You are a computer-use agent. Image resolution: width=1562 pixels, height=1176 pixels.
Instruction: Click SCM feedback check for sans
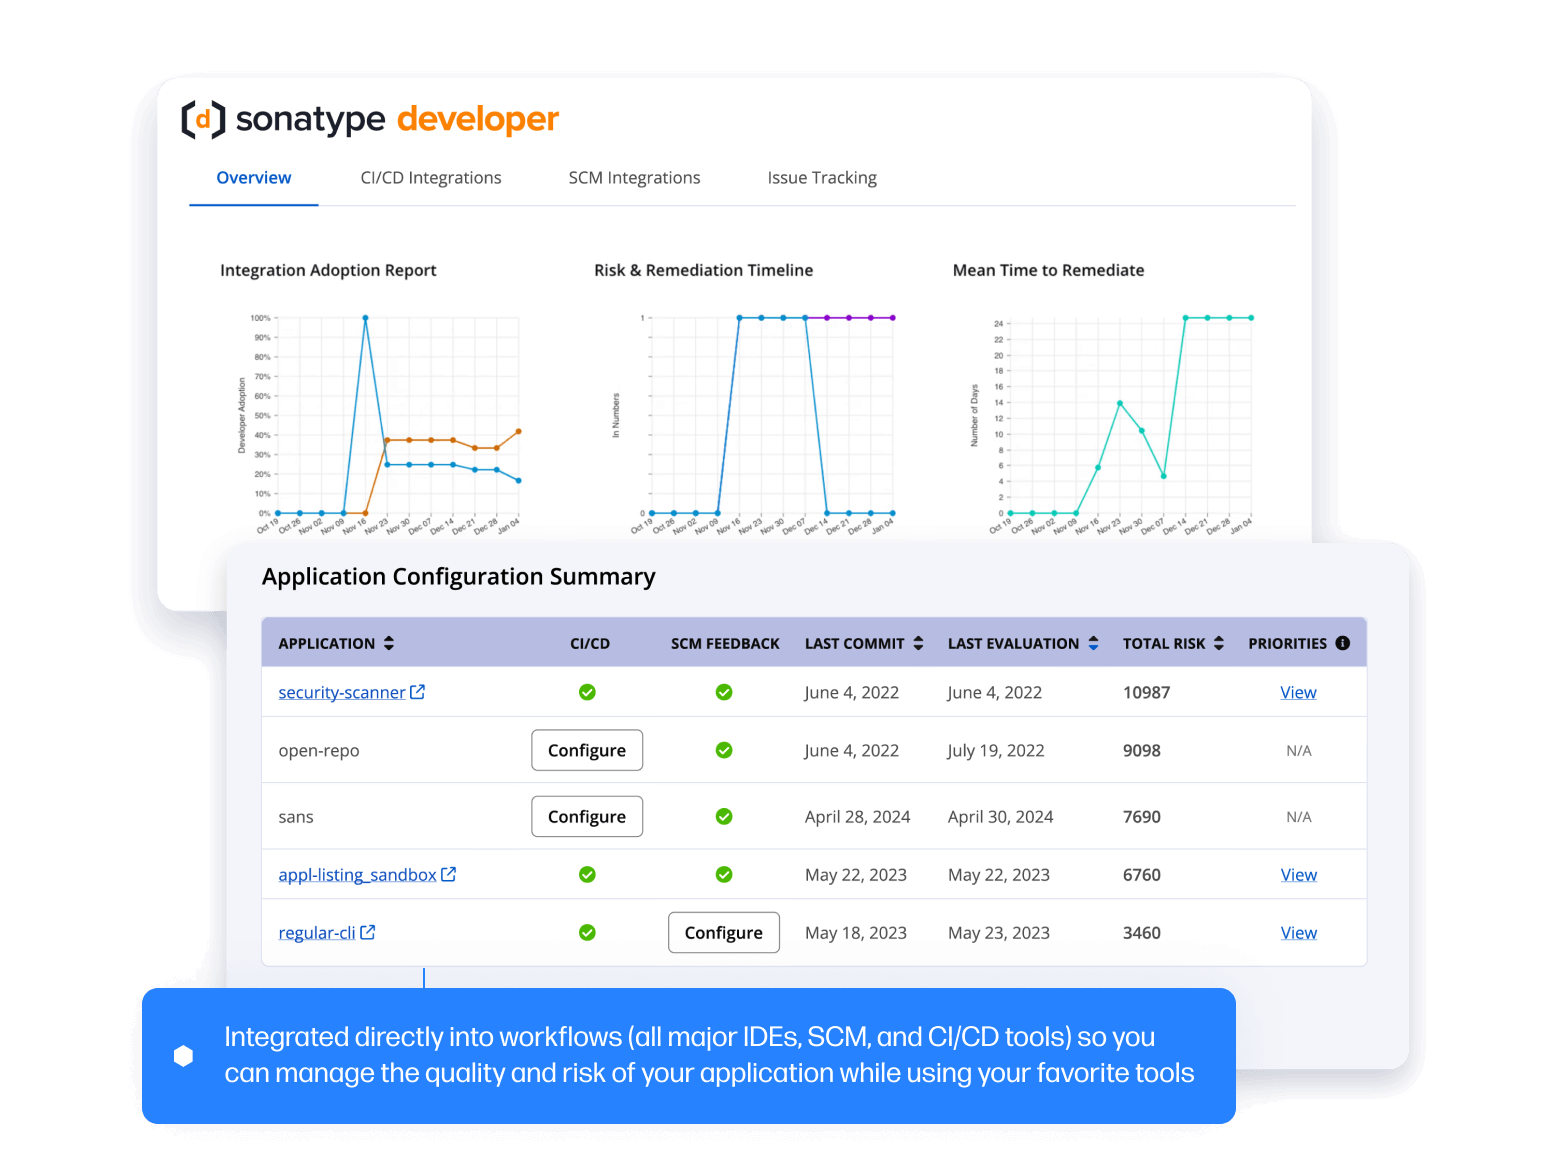pyautogui.click(x=724, y=816)
